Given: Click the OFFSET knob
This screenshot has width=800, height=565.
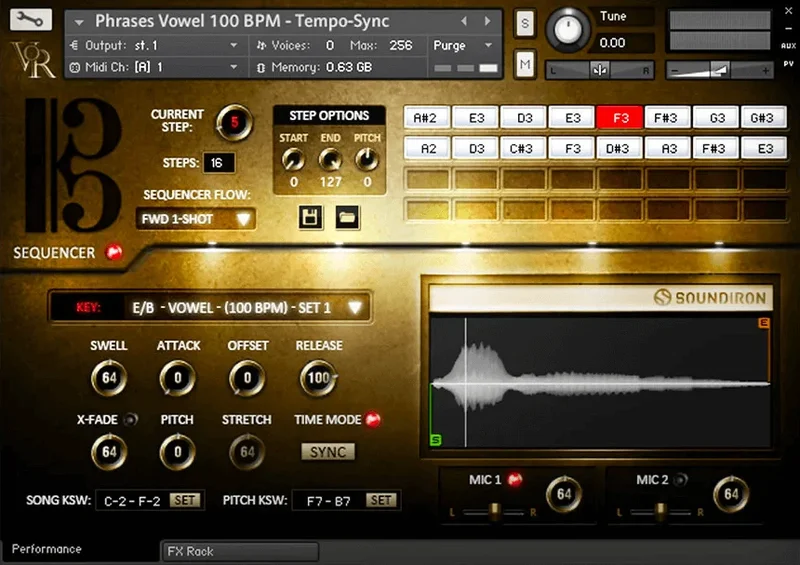Looking at the screenshot, I should point(247,378).
